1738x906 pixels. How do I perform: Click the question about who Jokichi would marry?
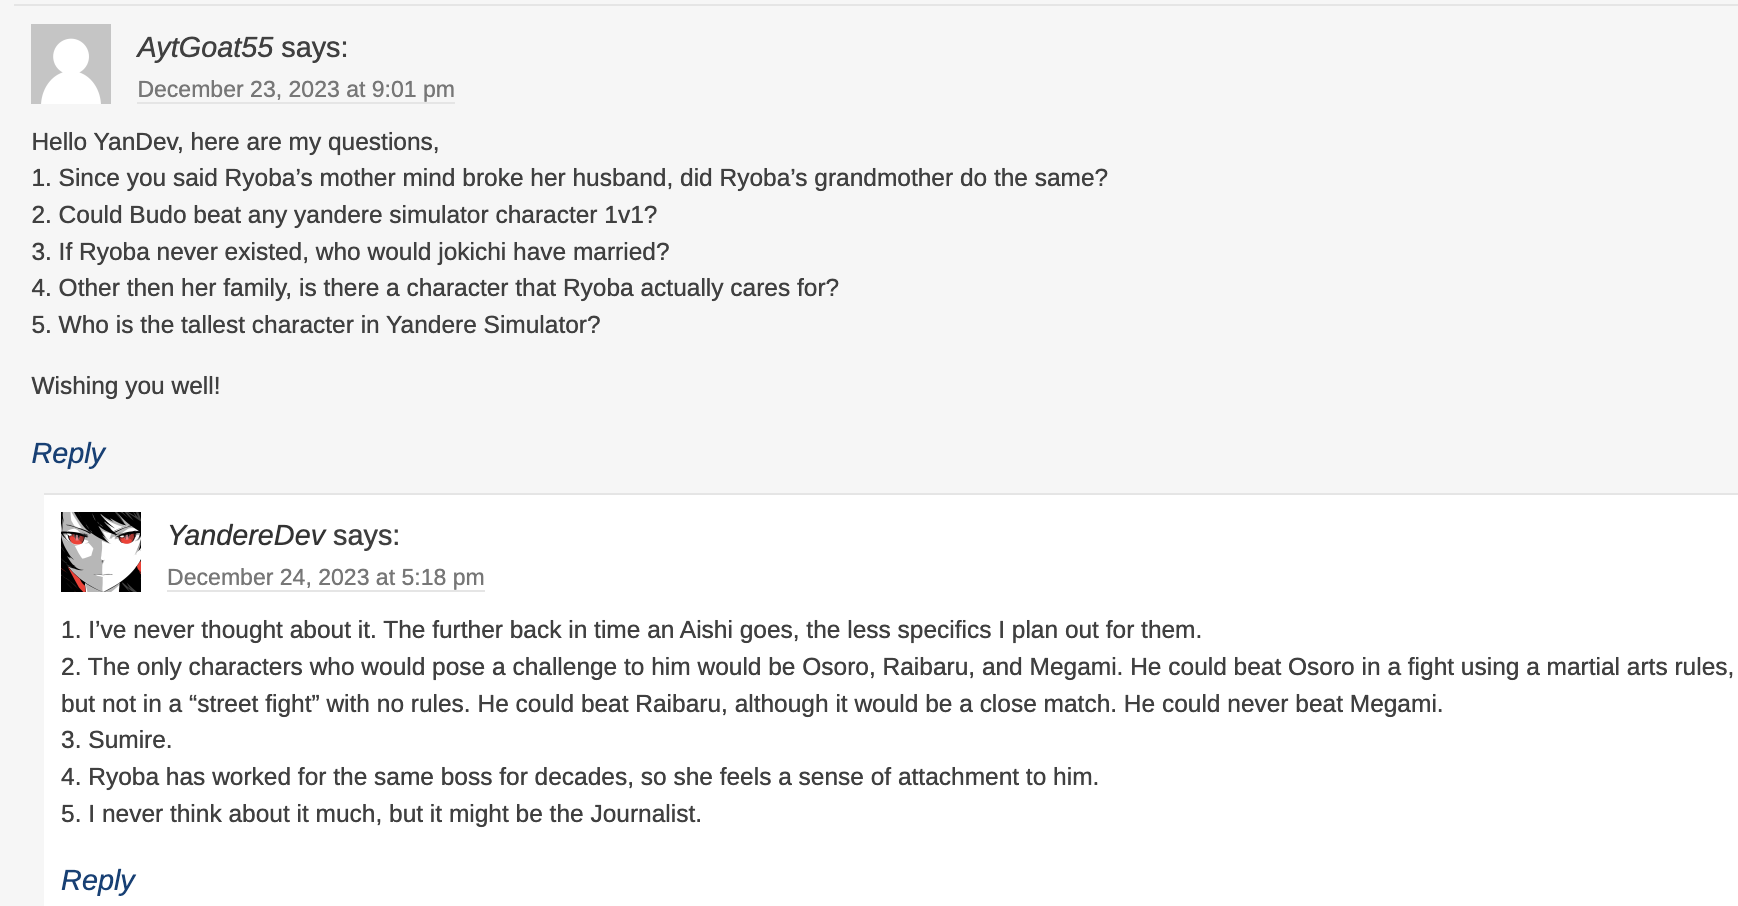pos(350,252)
